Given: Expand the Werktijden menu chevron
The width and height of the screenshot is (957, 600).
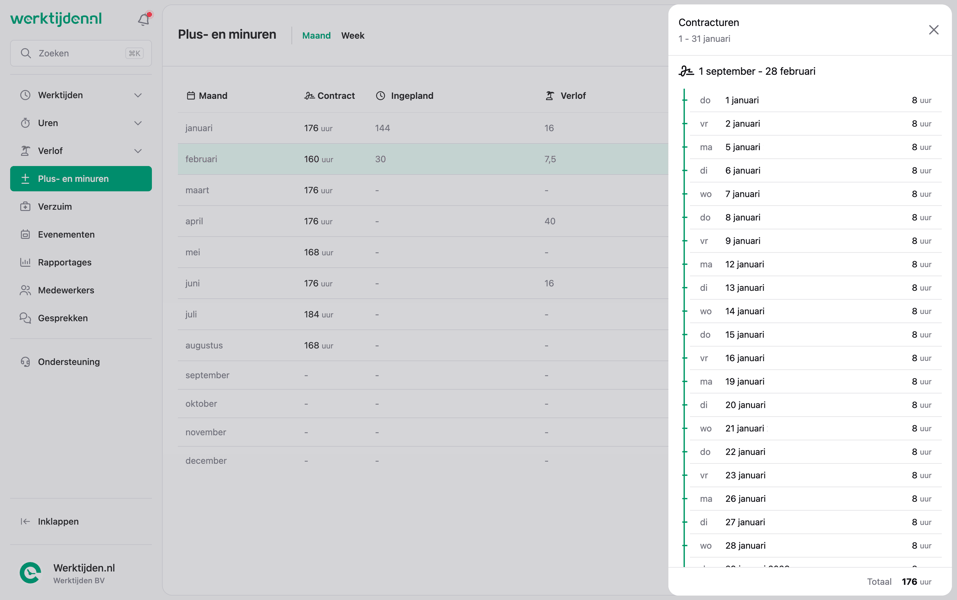Looking at the screenshot, I should (138, 95).
